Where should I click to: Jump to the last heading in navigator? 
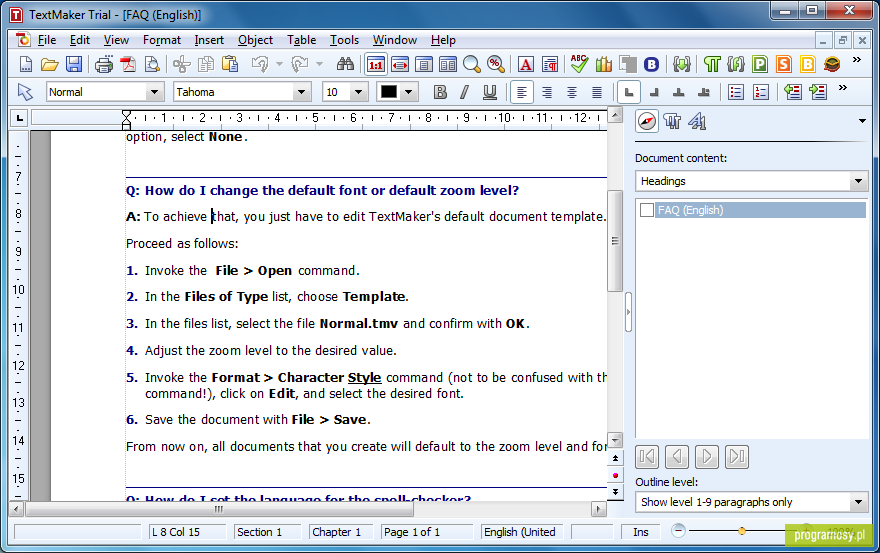click(x=736, y=456)
